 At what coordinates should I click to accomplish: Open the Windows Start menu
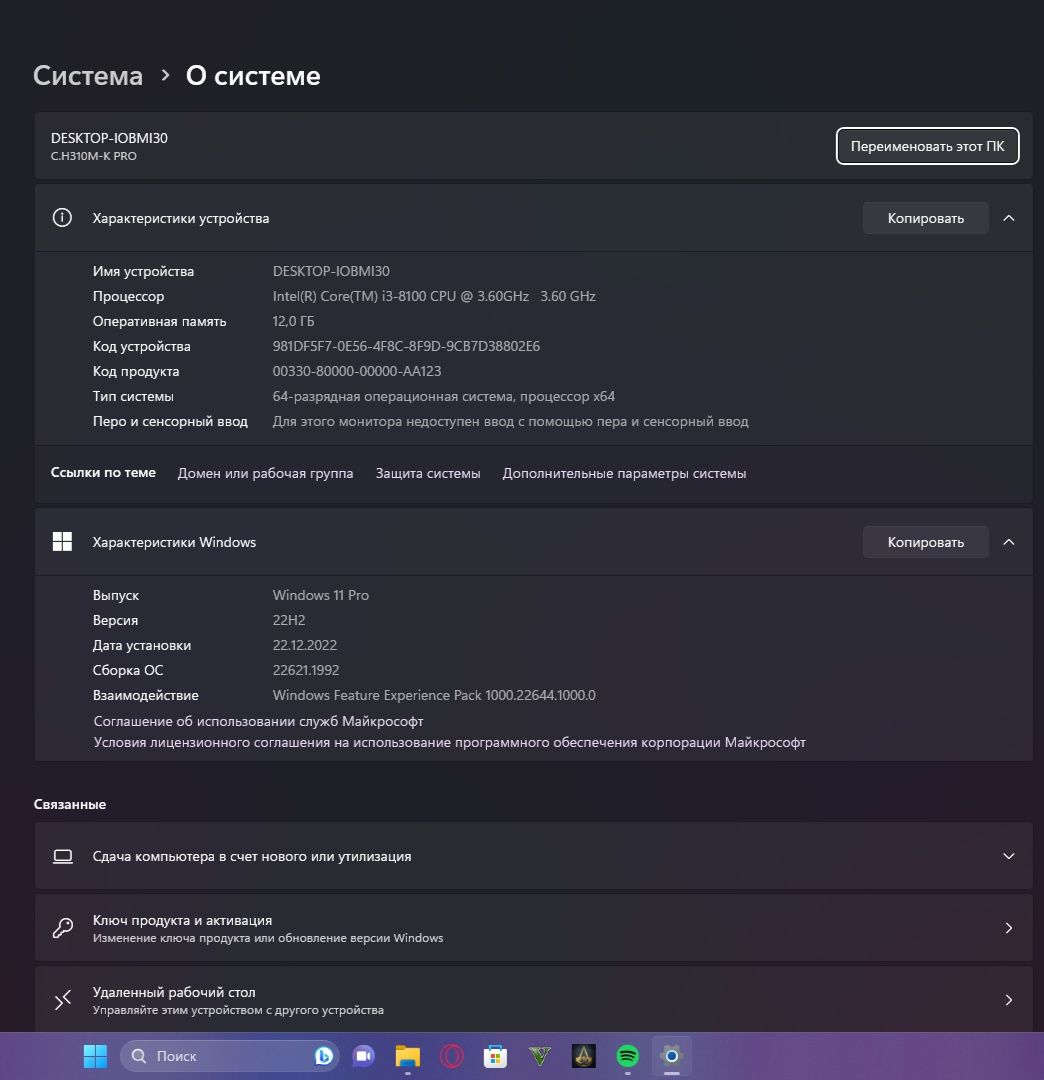tap(95, 1056)
